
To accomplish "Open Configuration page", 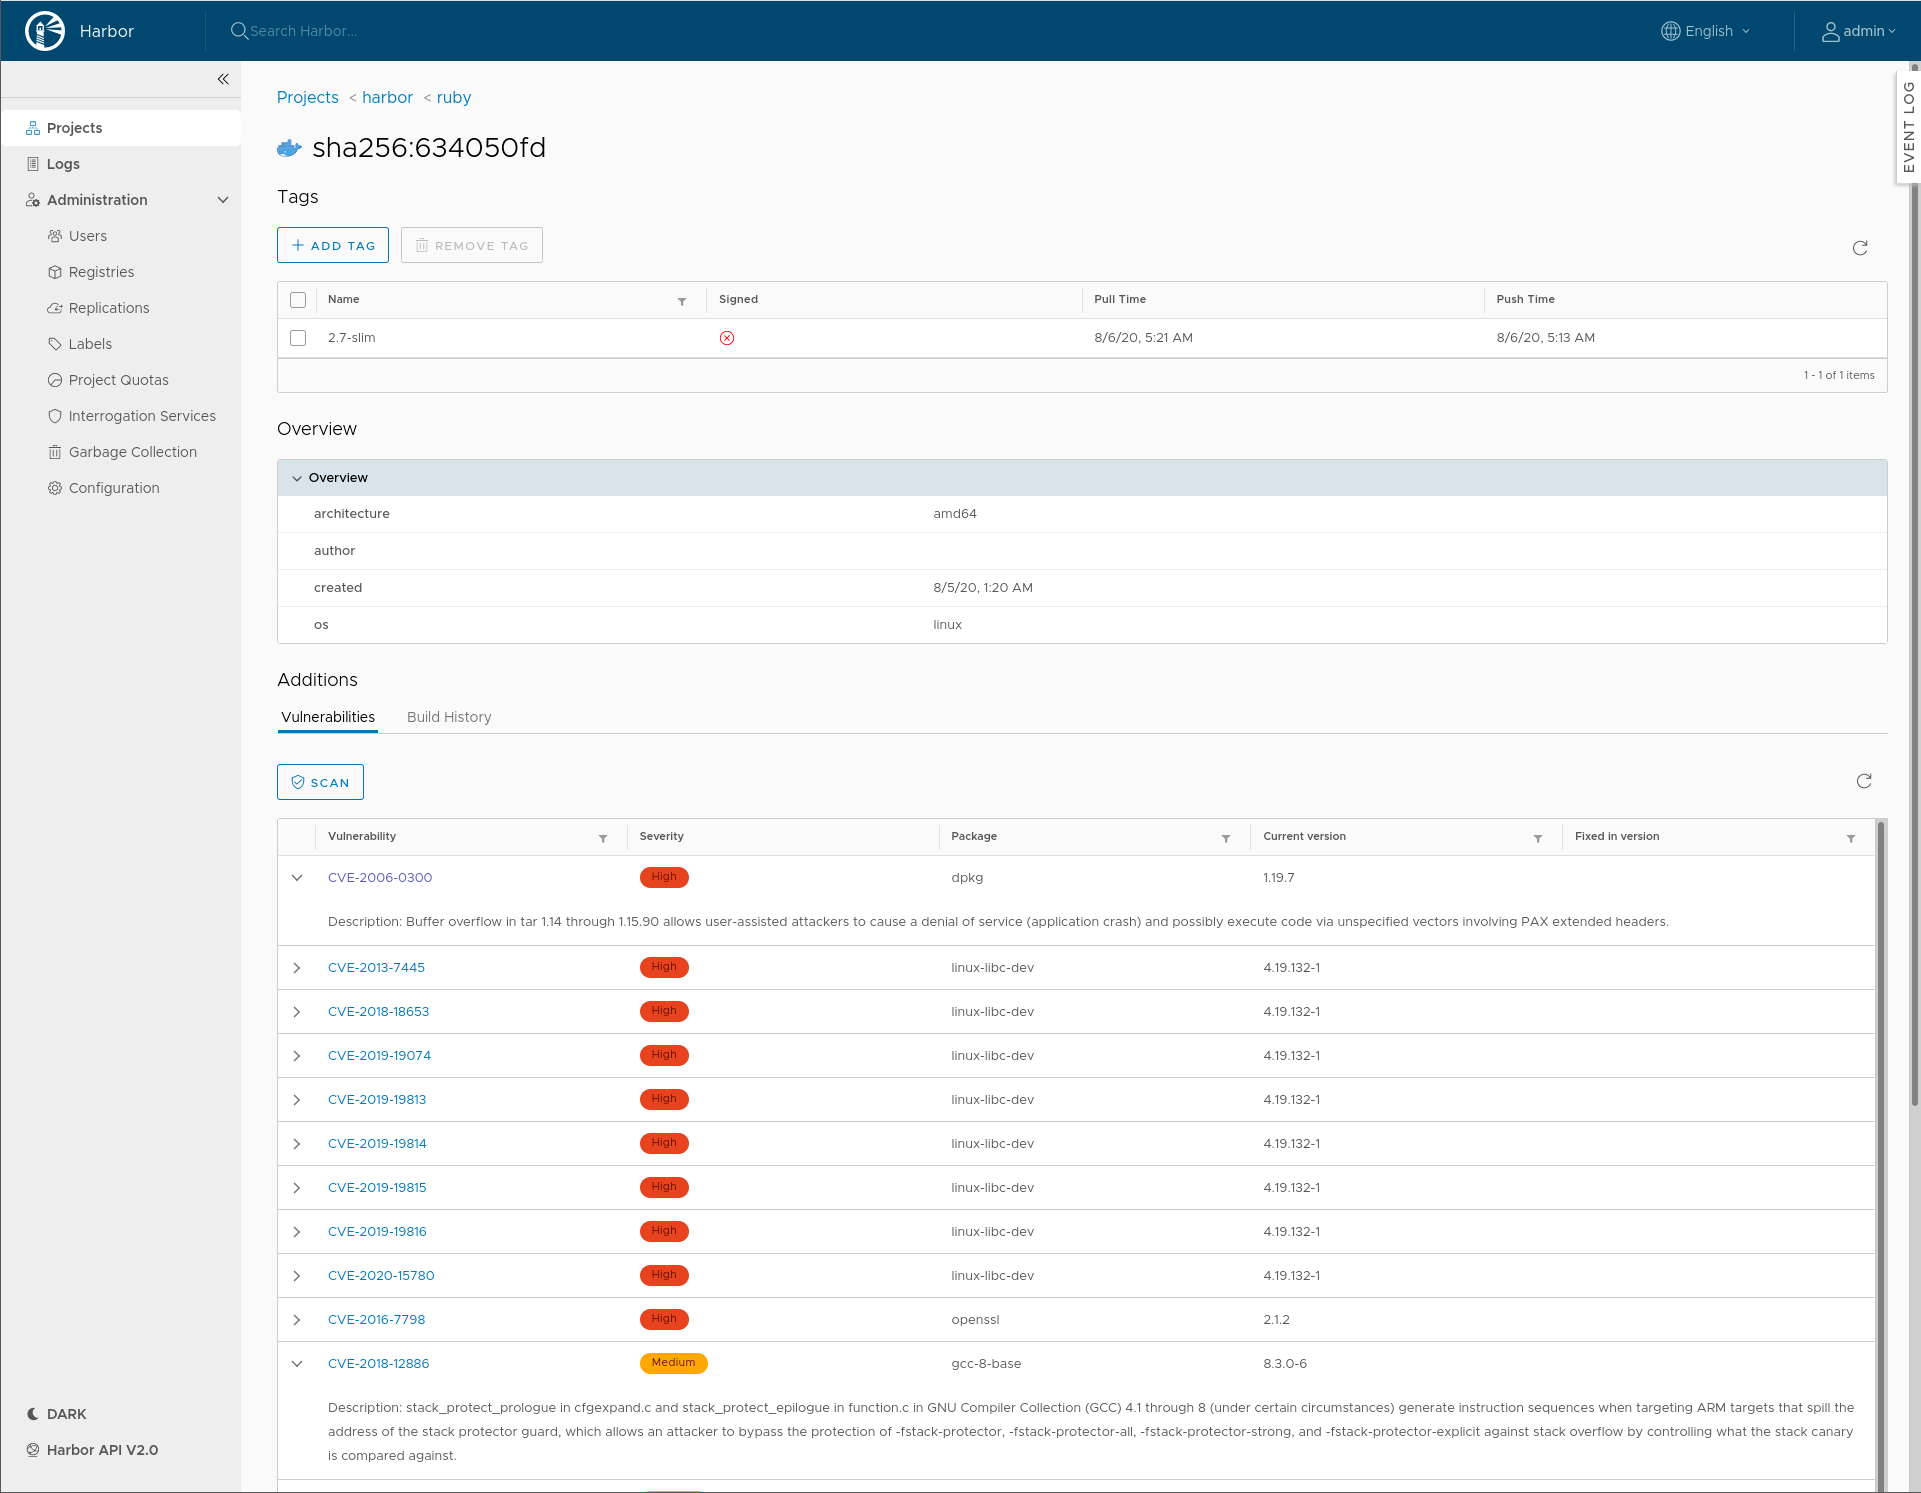I will 114,488.
